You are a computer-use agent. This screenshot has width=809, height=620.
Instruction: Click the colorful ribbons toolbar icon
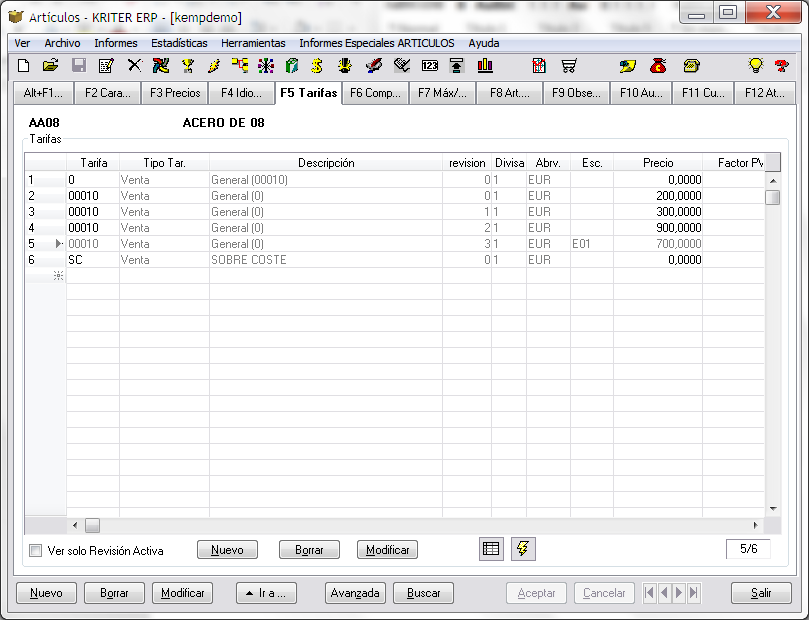(x=161, y=66)
